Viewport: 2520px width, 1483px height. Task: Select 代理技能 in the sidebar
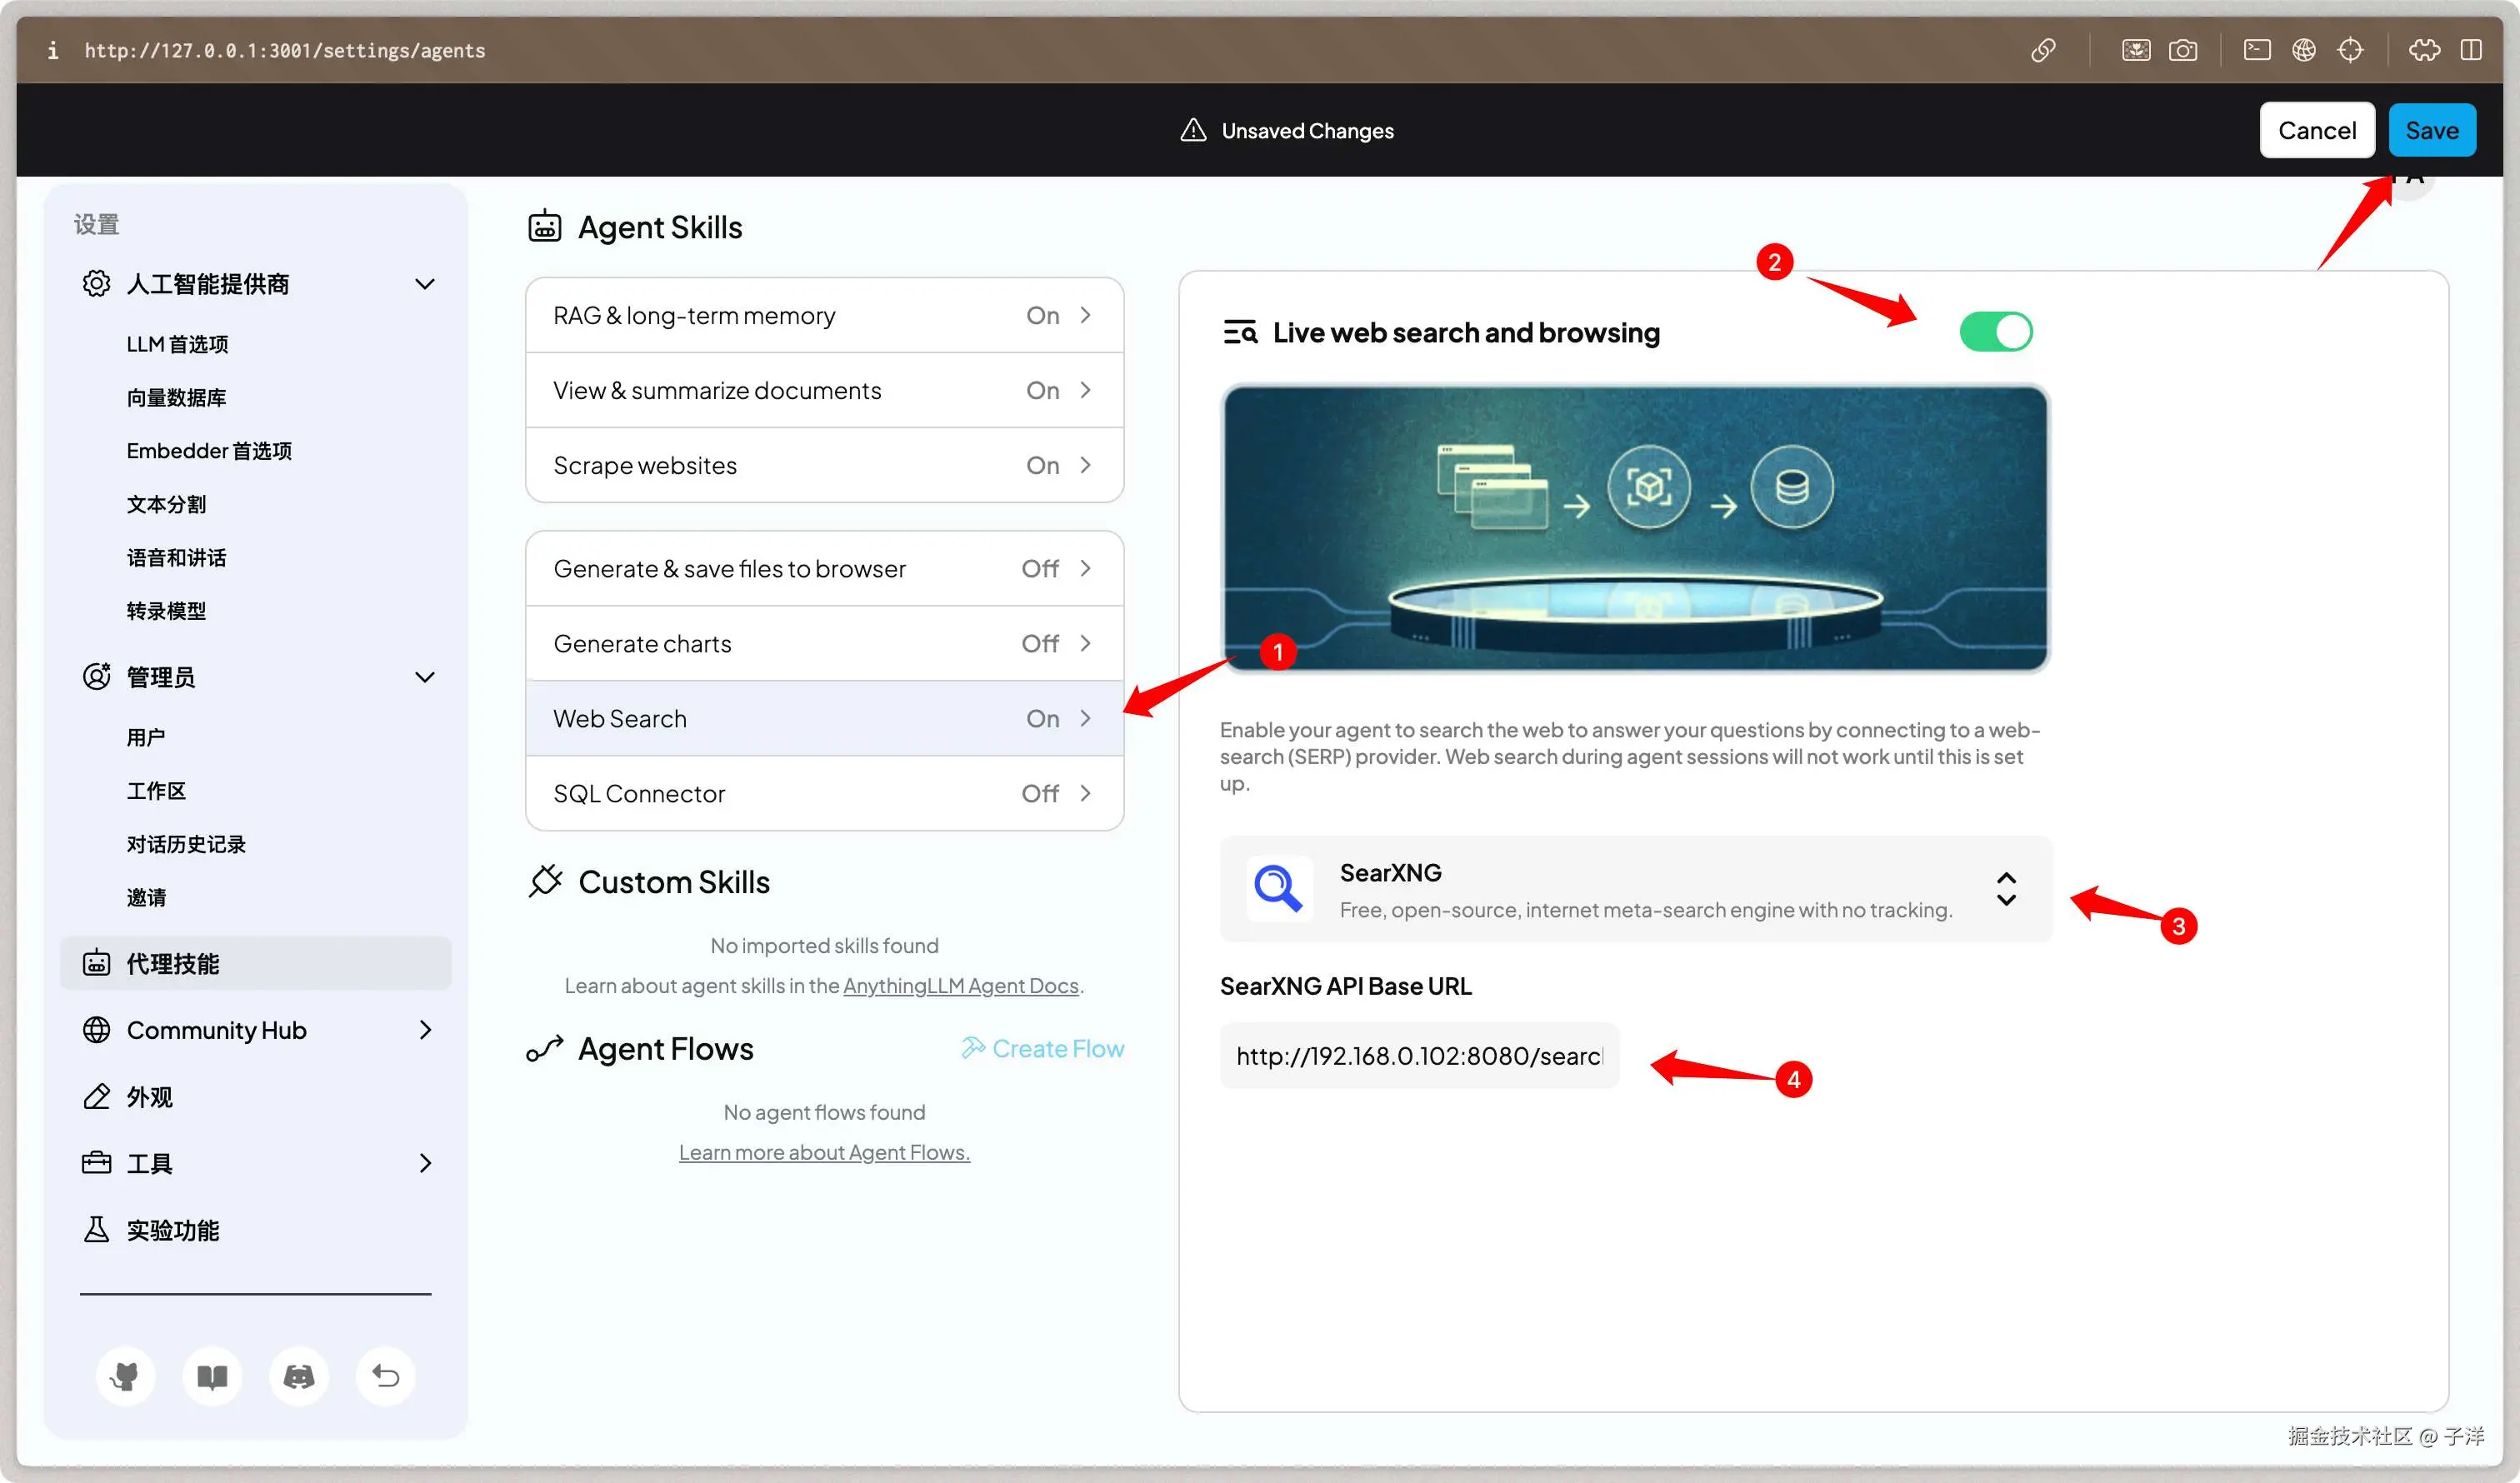pos(255,963)
